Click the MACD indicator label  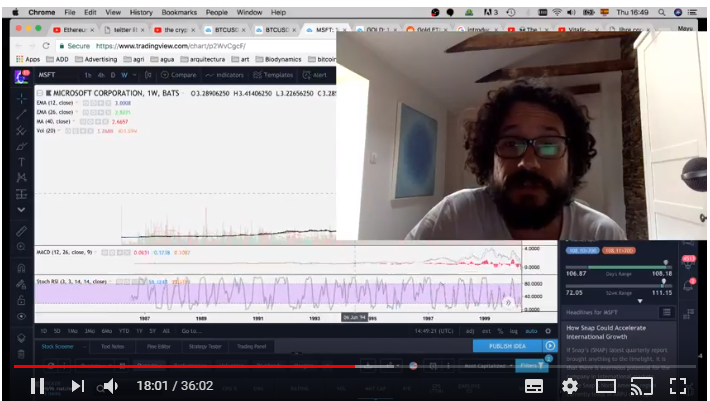[x=64, y=252]
